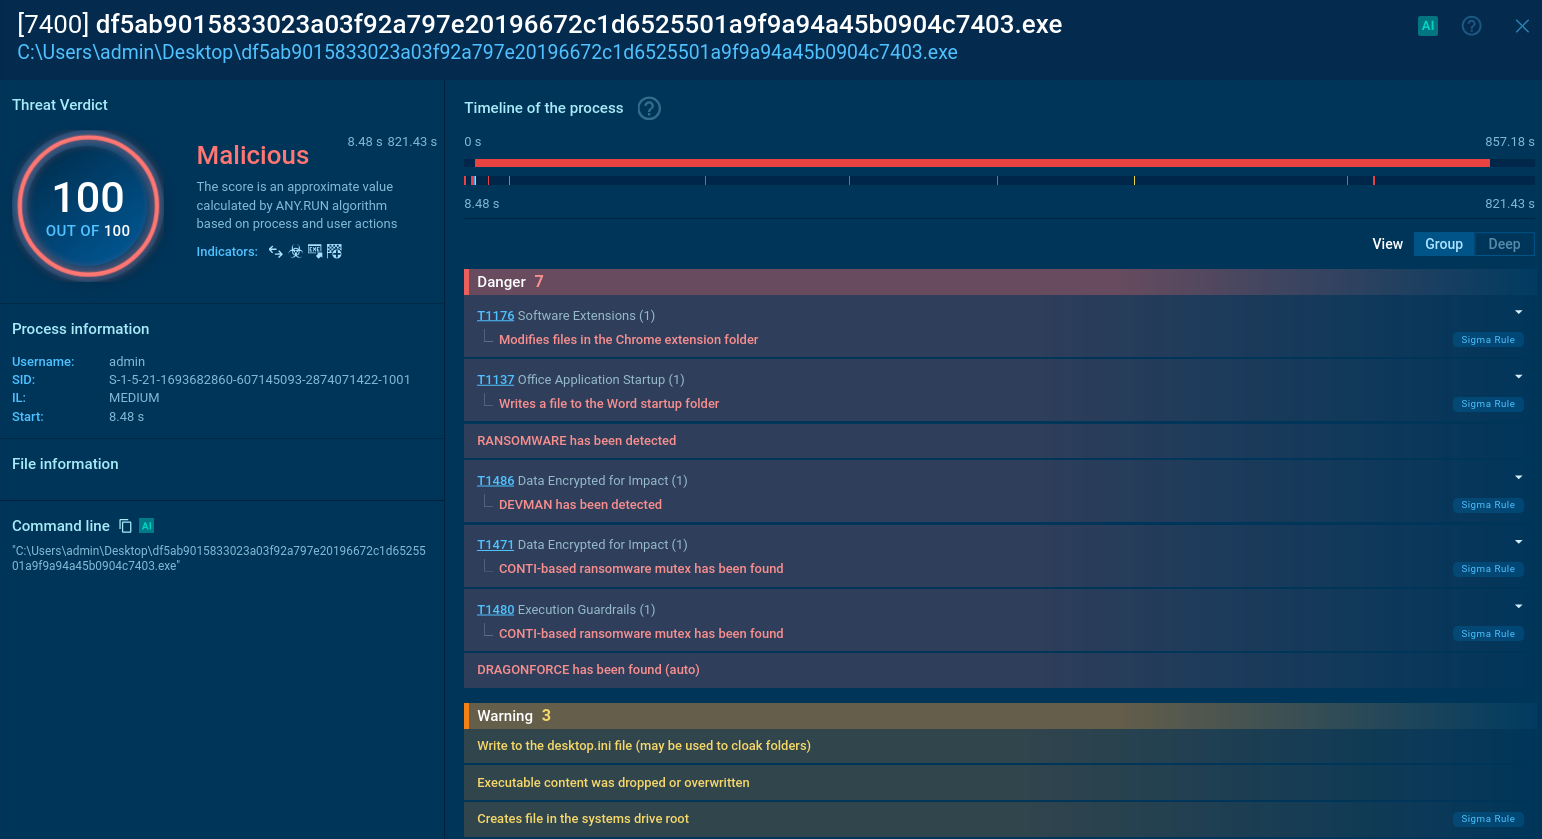Copy the command line with copy icon
Image resolution: width=1542 pixels, height=839 pixels.
tap(126, 526)
